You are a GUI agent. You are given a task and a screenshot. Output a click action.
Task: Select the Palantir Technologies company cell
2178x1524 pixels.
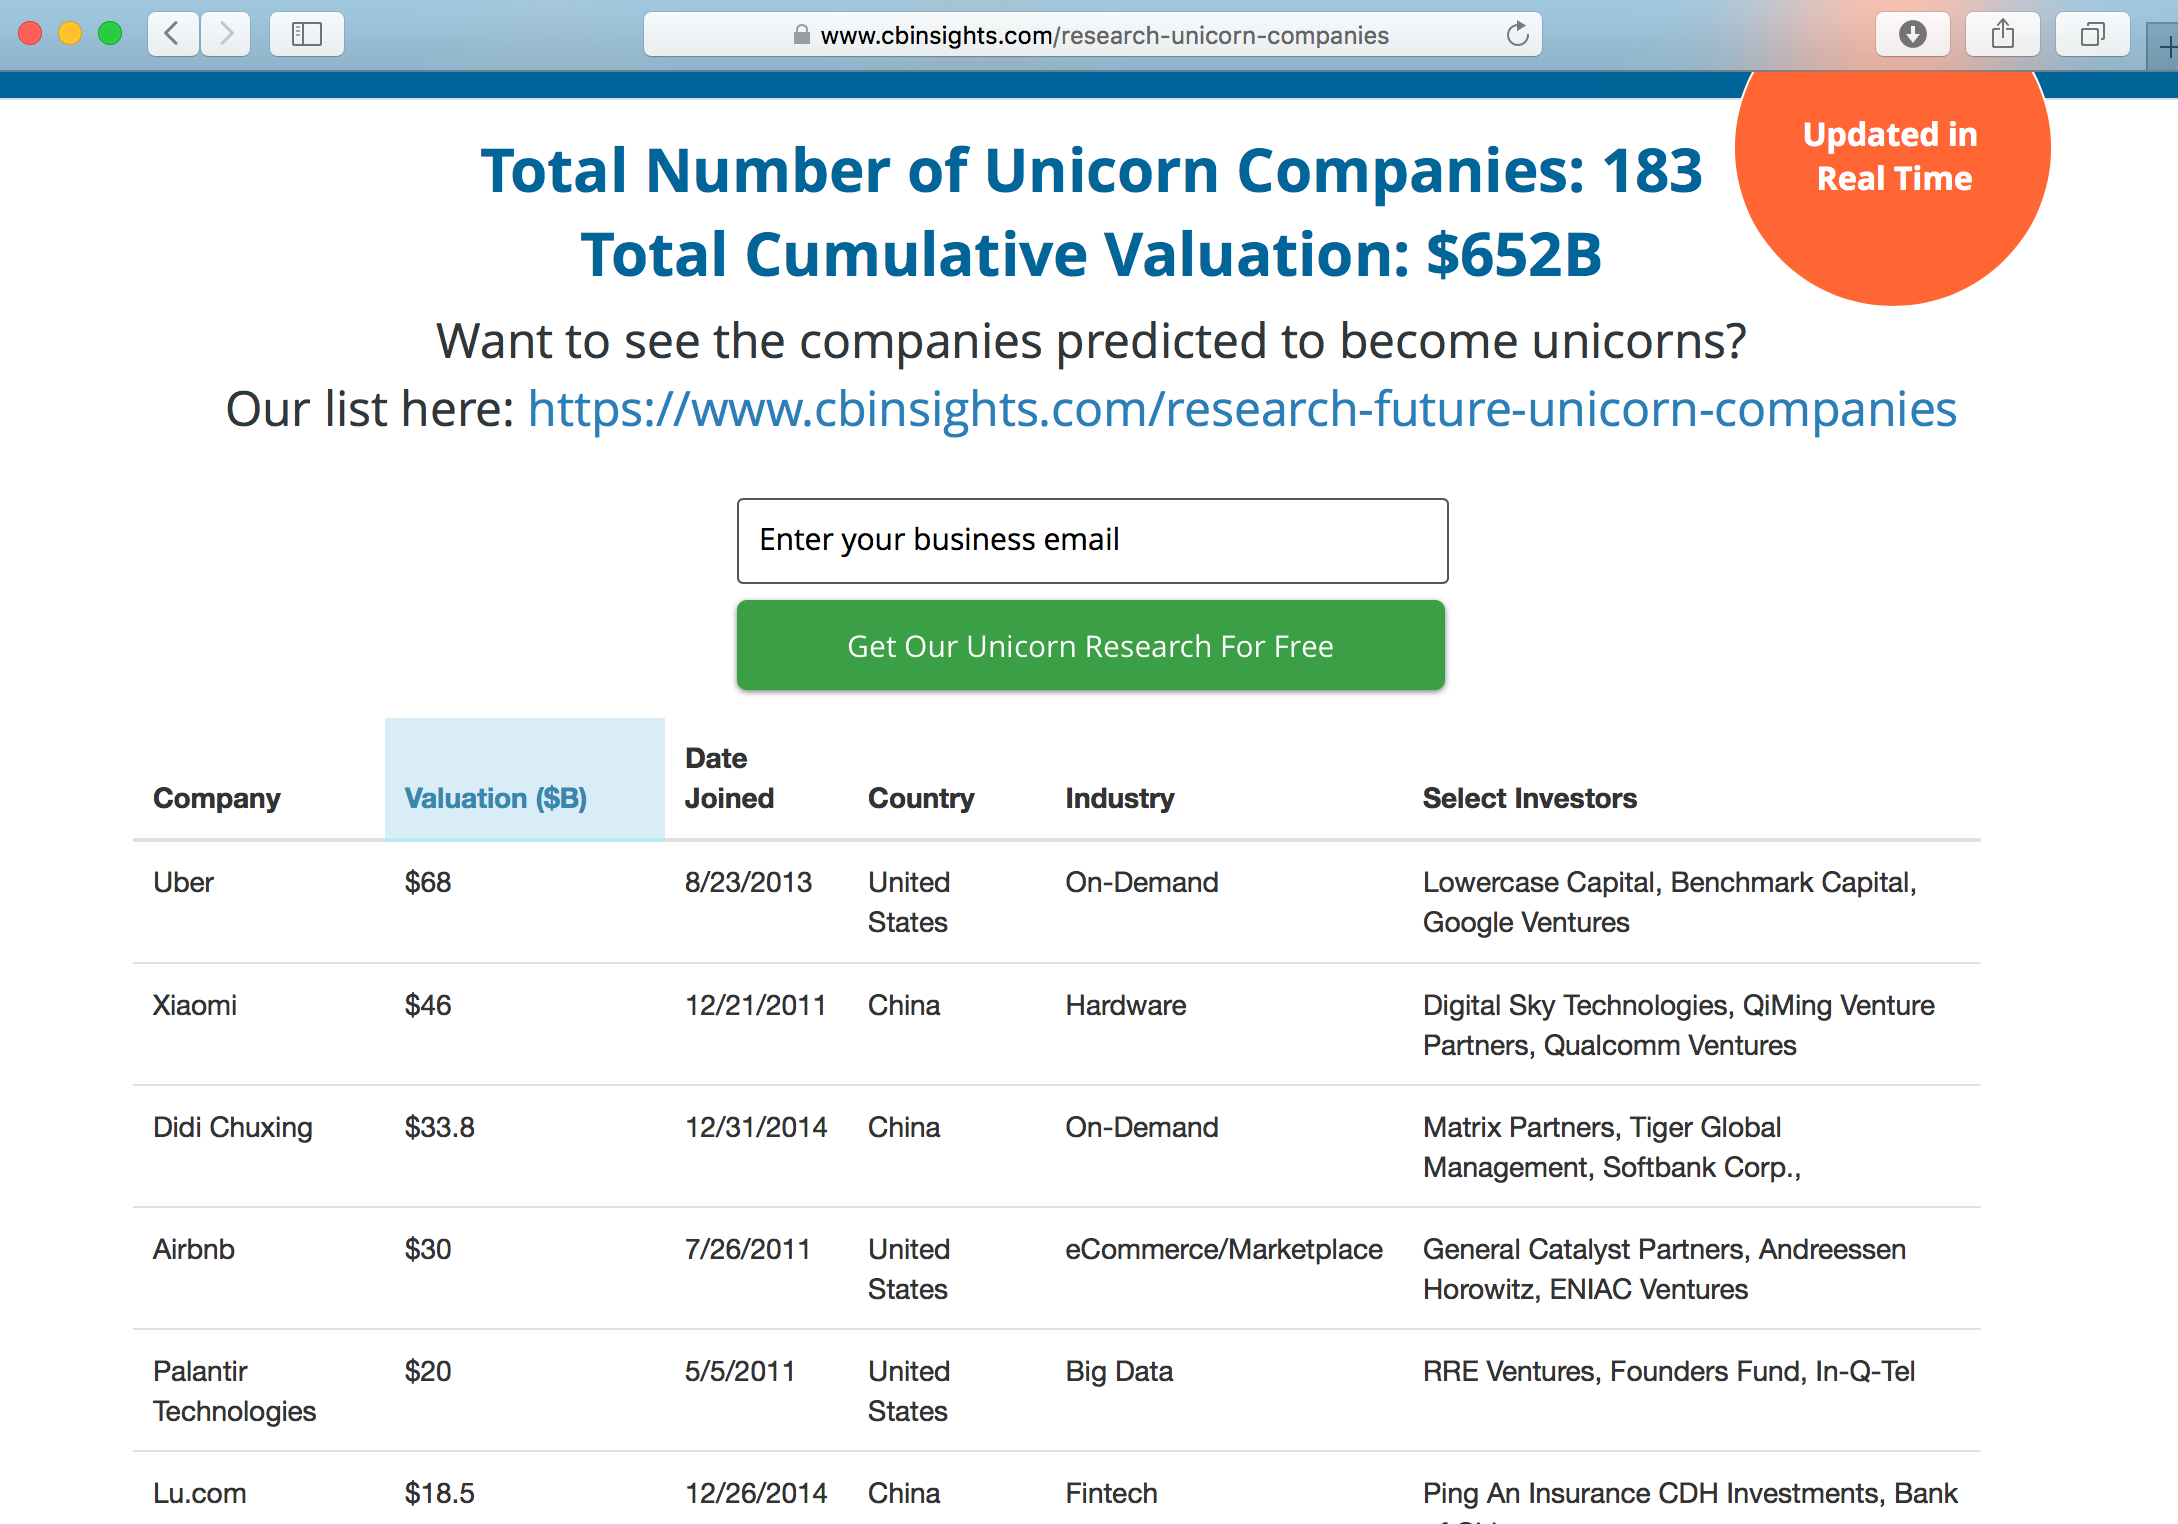pyautogui.click(x=235, y=1391)
